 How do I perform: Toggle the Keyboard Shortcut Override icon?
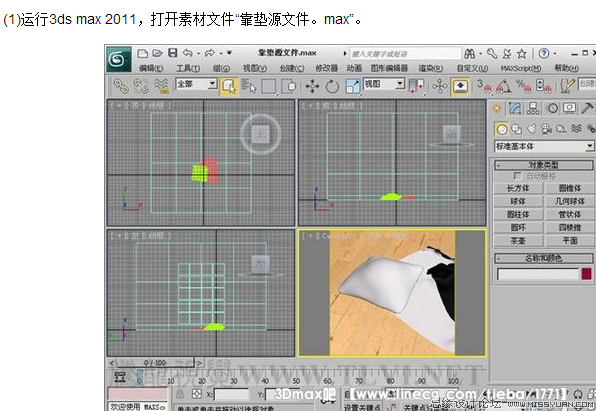(x=460, y=86)
